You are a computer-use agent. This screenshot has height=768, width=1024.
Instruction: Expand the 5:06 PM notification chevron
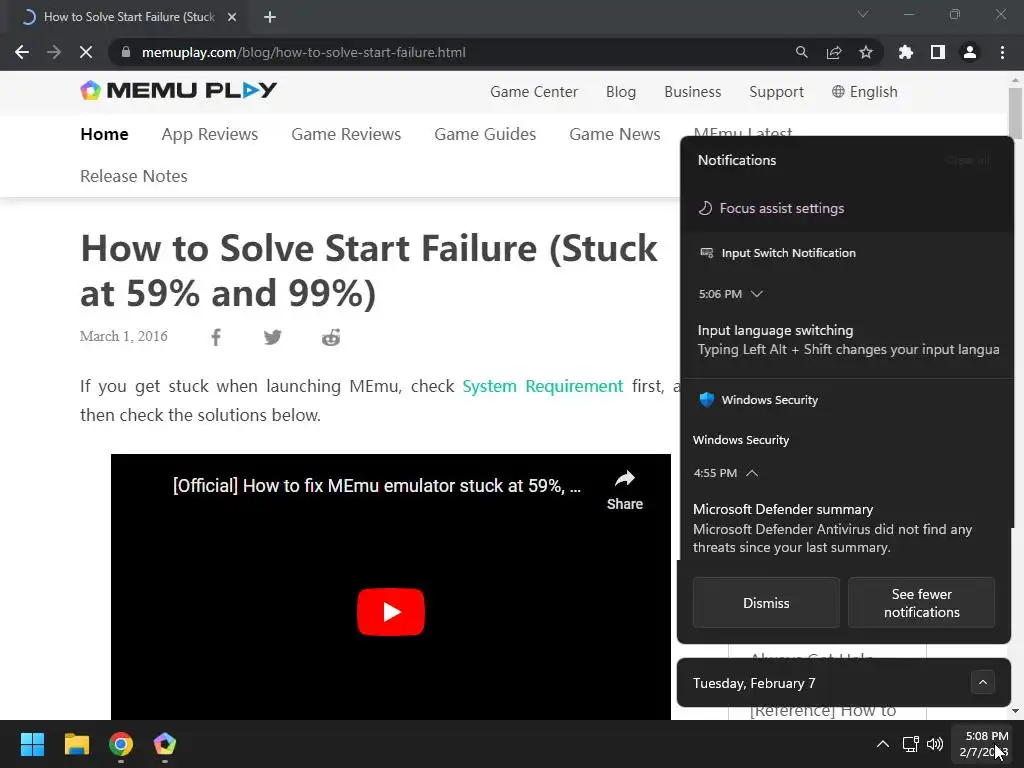(757, 294)
